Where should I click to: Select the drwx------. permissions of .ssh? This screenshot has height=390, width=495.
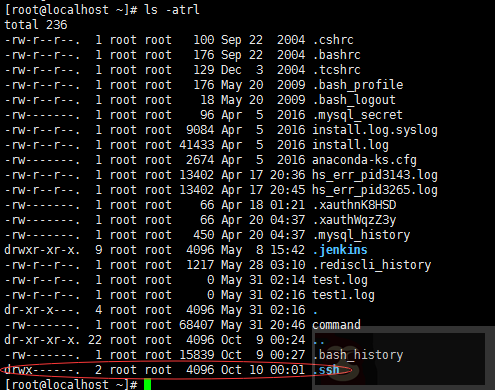pos(42,370)
